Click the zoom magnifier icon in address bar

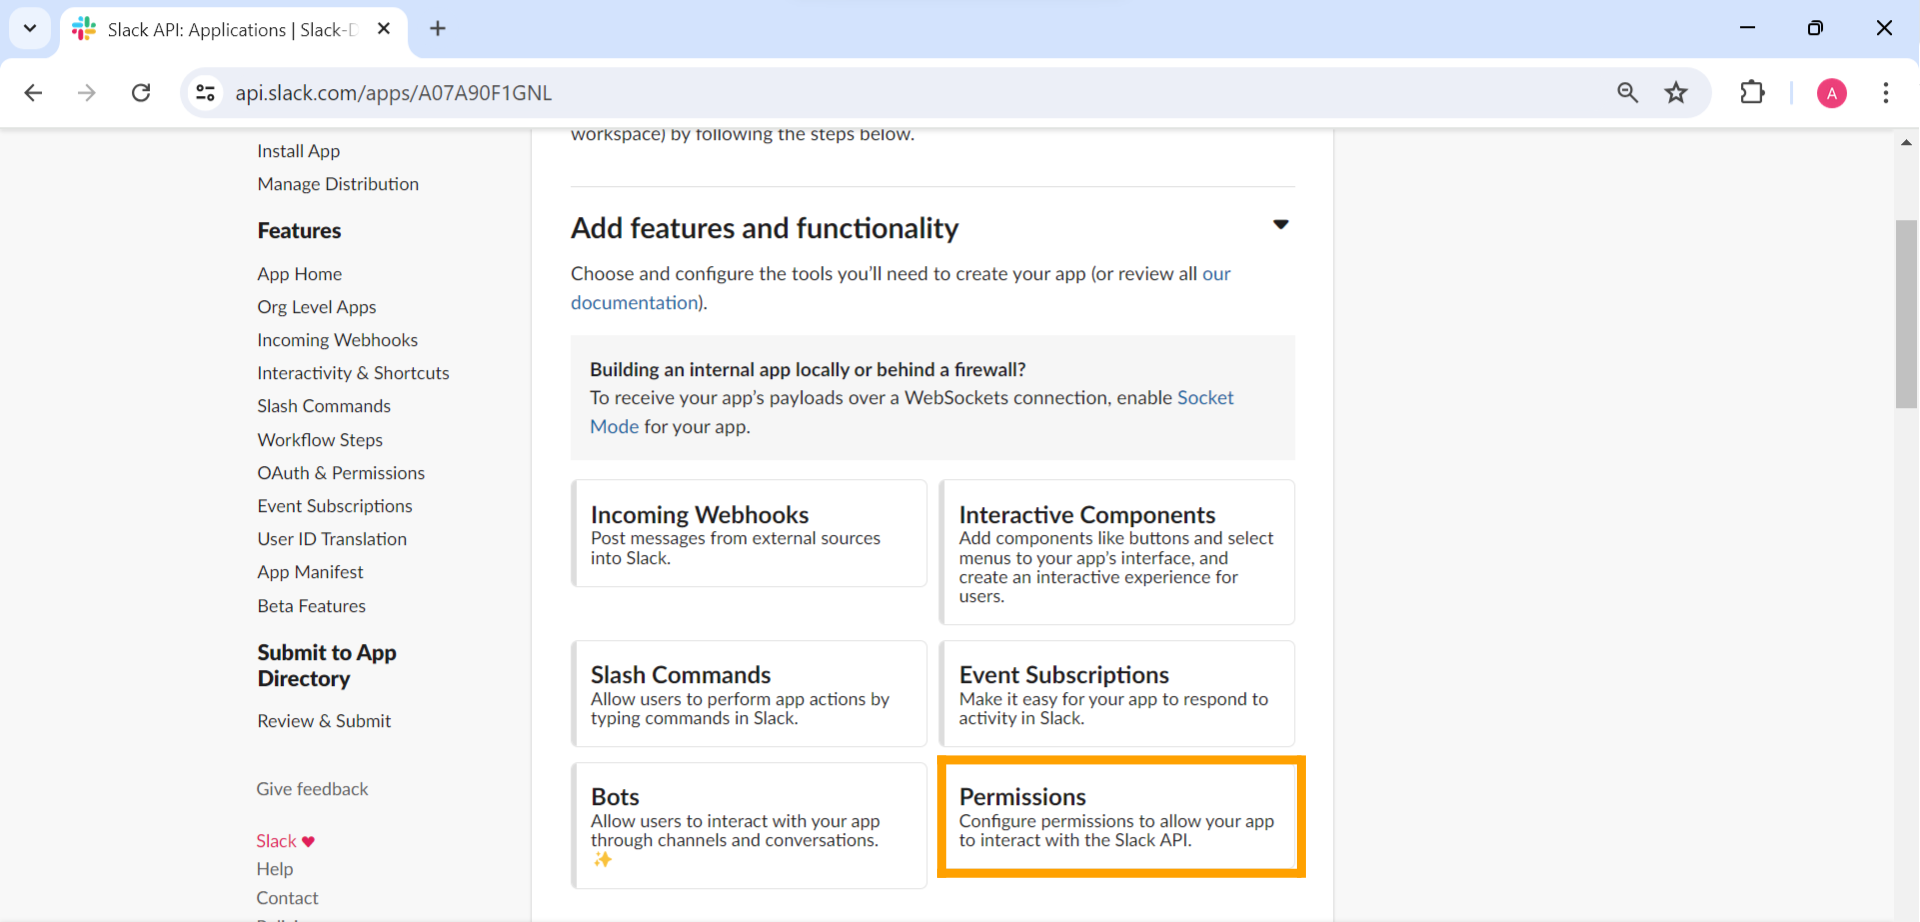tap(1627, 93)
